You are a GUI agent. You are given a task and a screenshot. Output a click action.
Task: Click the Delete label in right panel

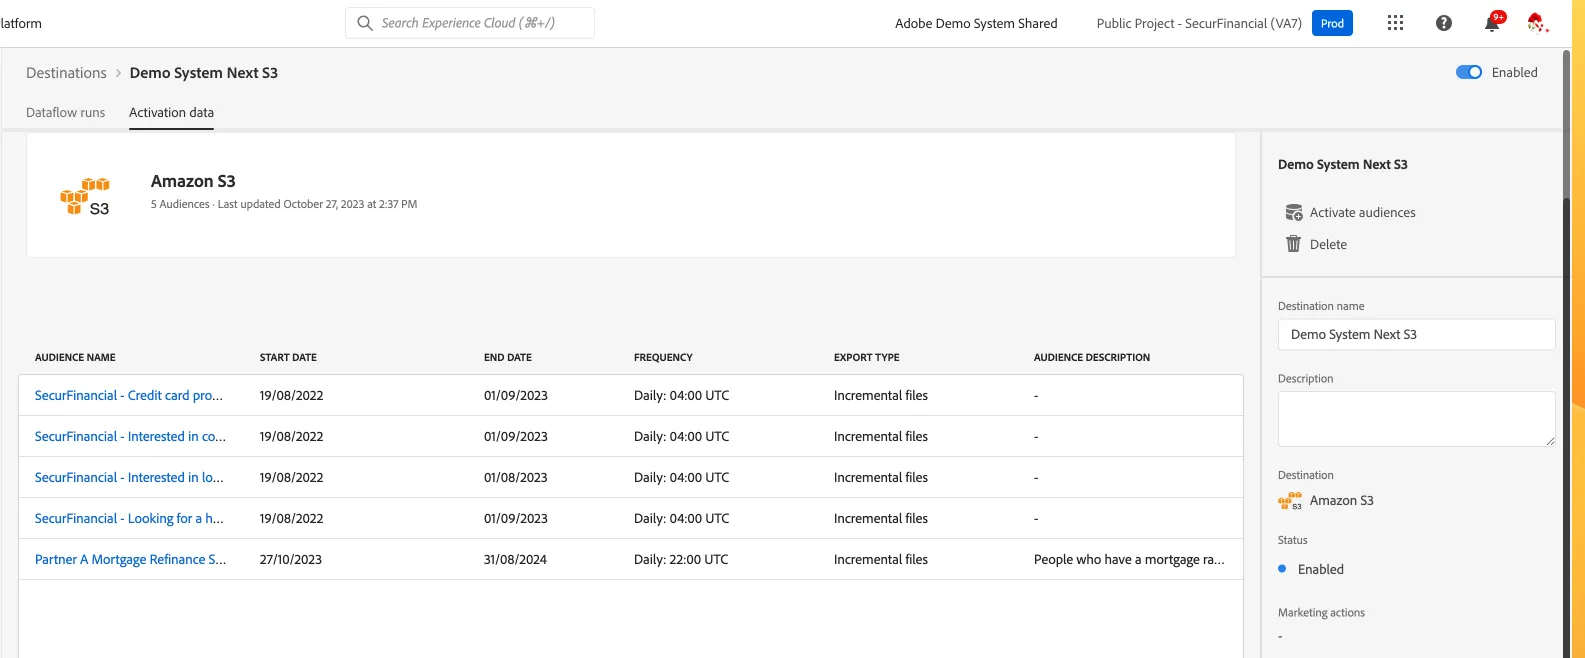(x=1328, y=244)
